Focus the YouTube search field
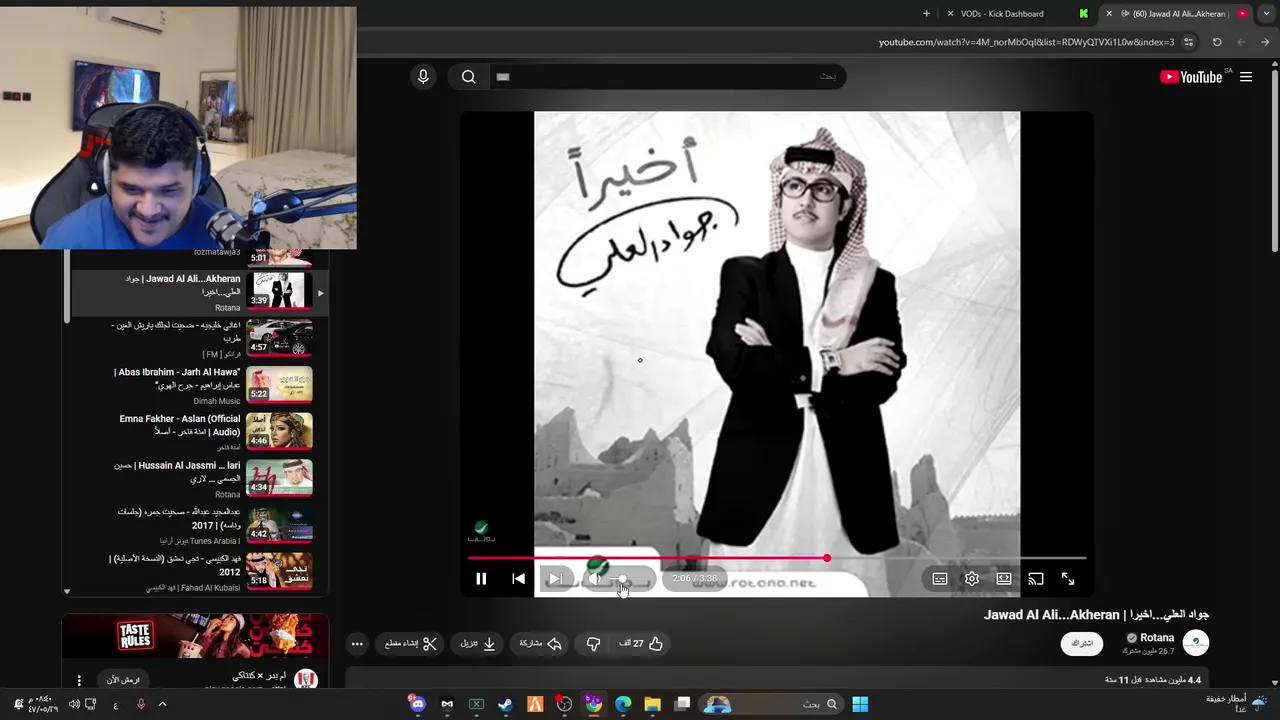The width and height of the screenshot is (1280, 720). pyautogui.click(x=666, y=77)
